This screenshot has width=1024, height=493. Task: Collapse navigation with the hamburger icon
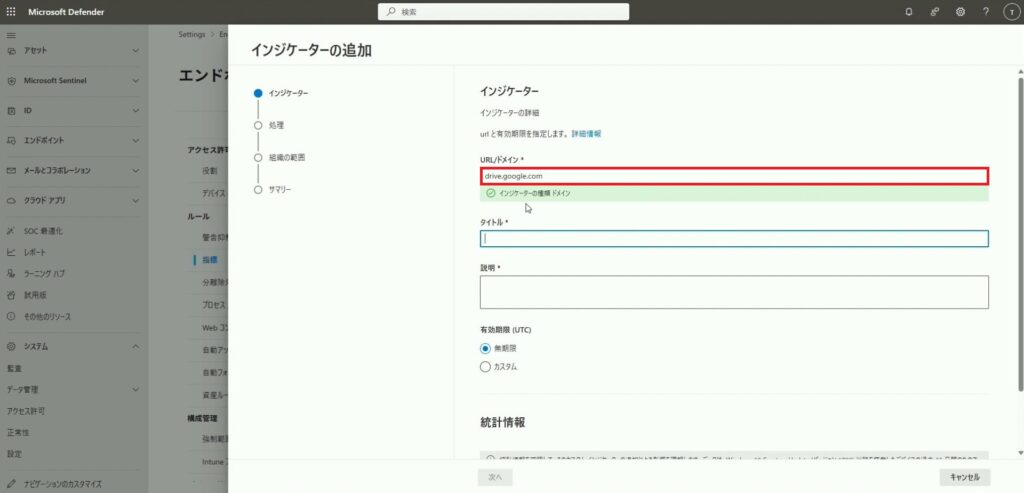click(11, 35)
